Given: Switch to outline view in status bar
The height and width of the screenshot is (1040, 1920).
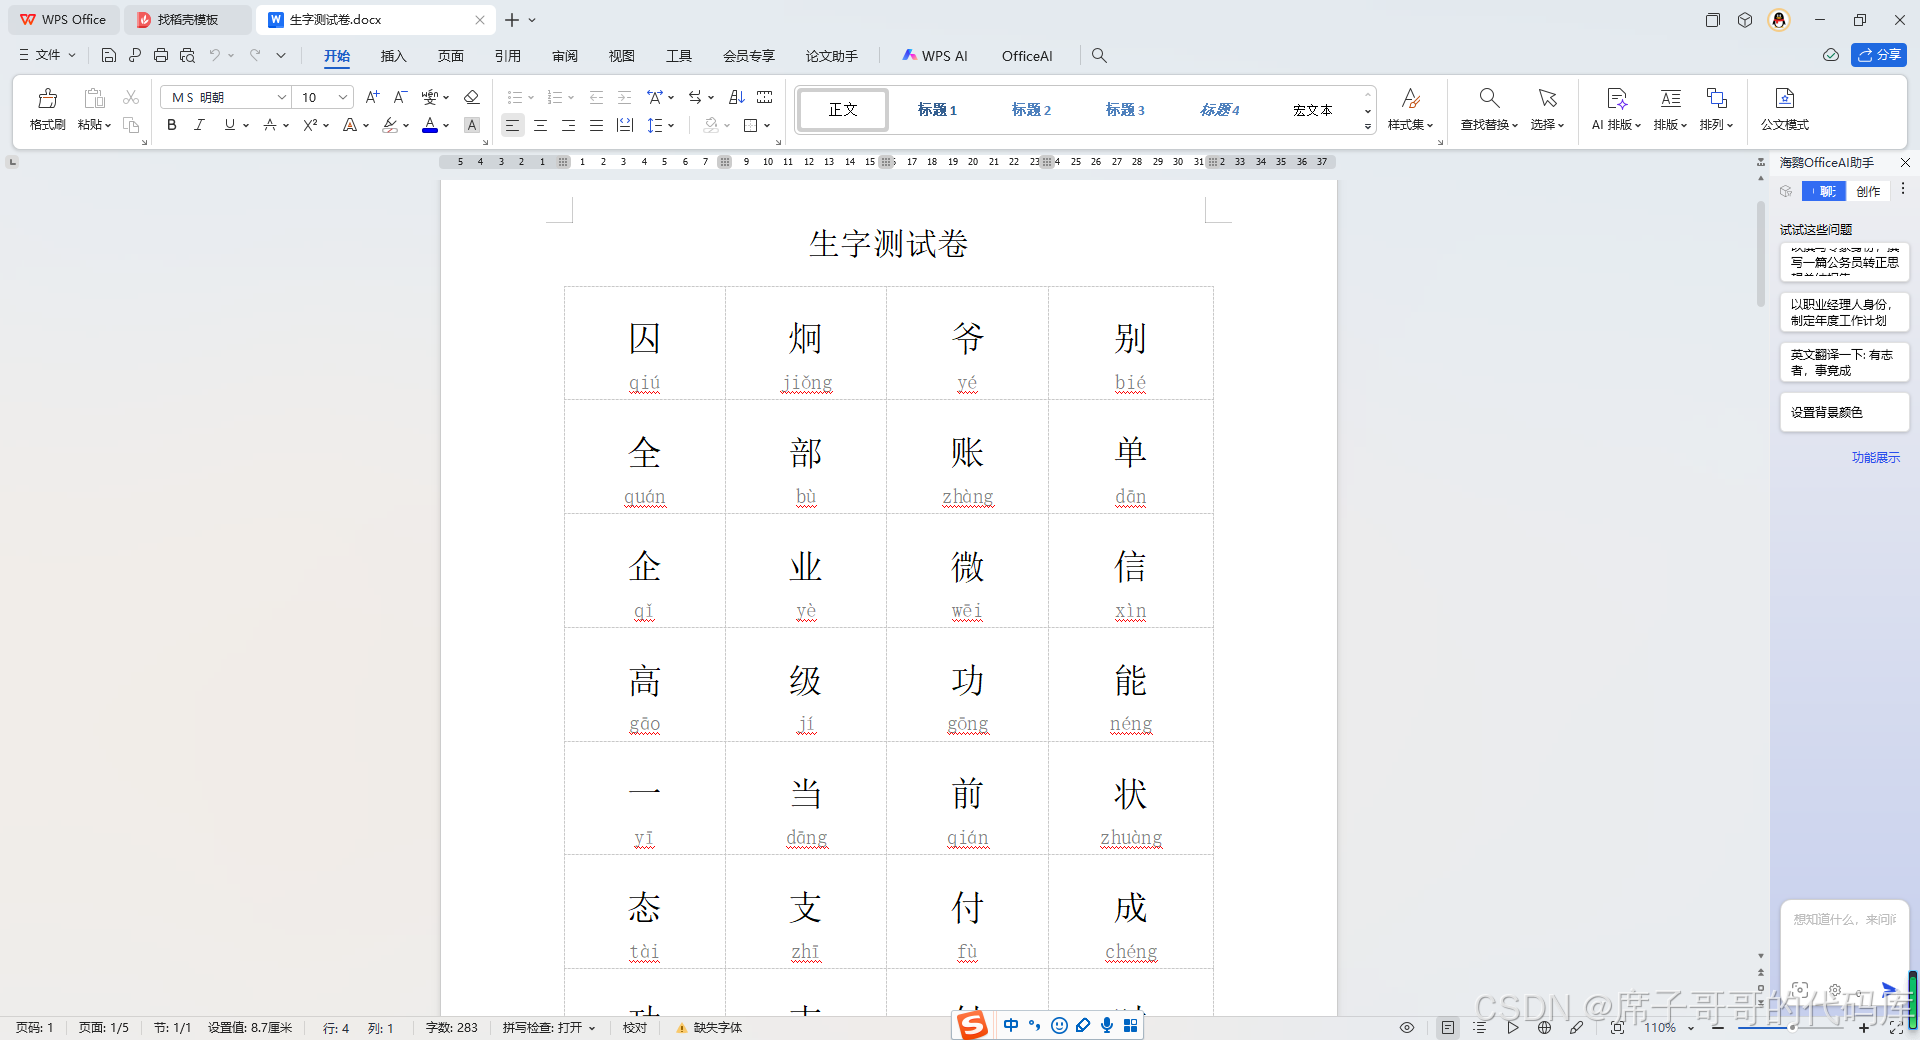Looking at the screenshot, I should (x=1480, y=1027).
